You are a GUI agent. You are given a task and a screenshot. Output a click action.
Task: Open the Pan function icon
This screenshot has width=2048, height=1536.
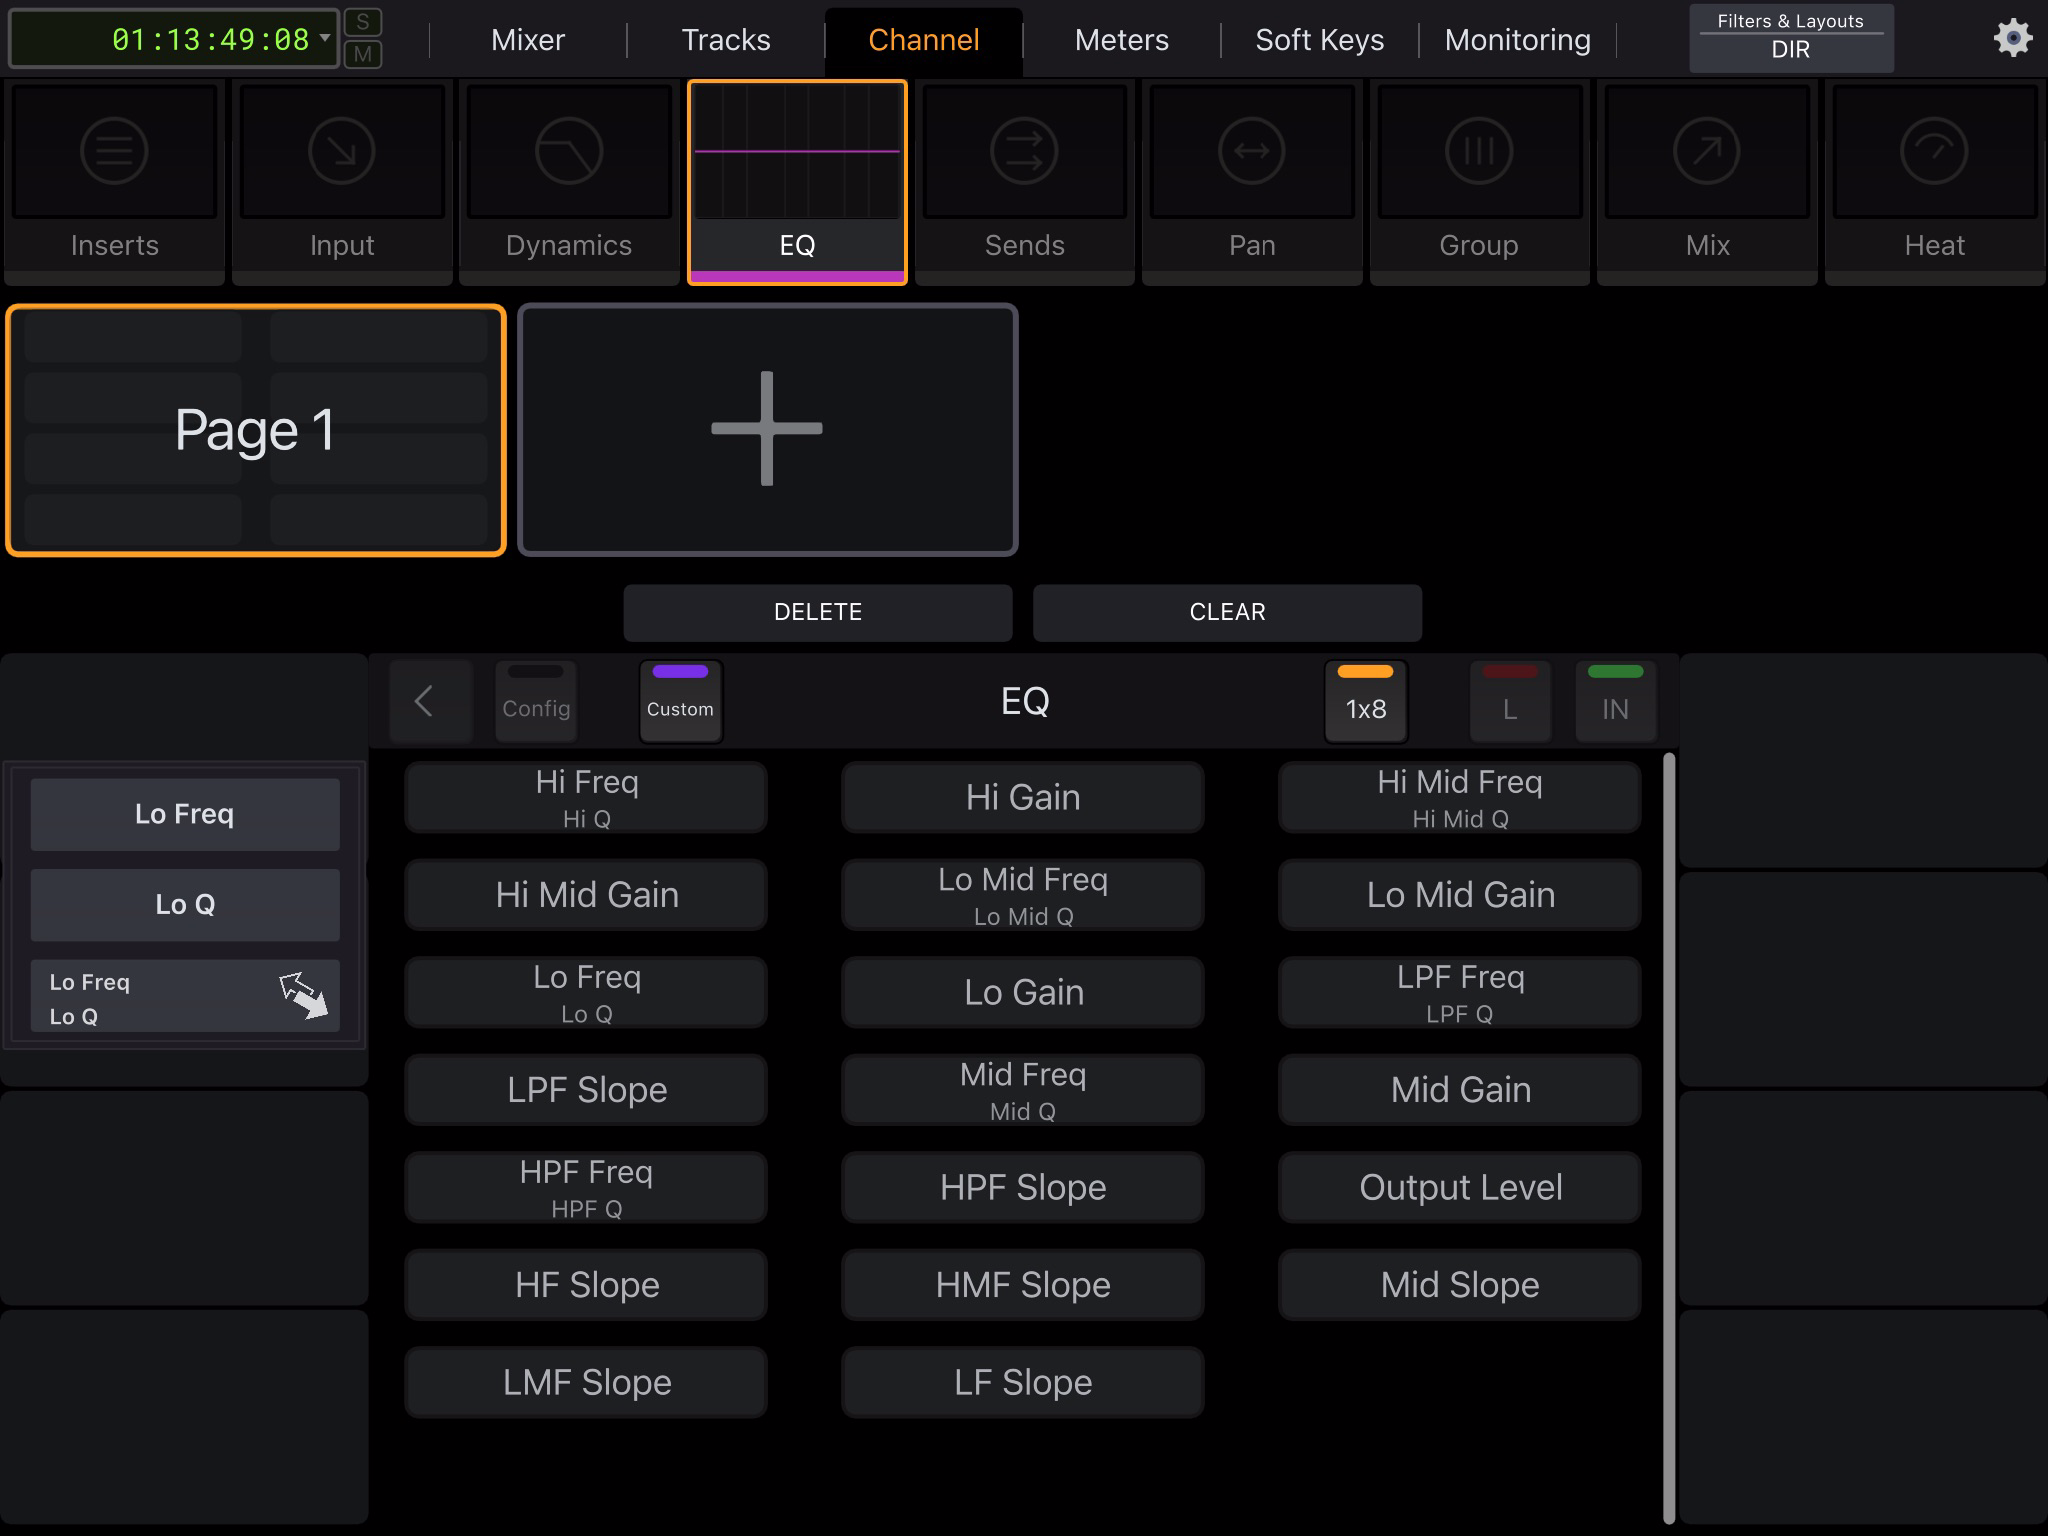click(1251, 152)
